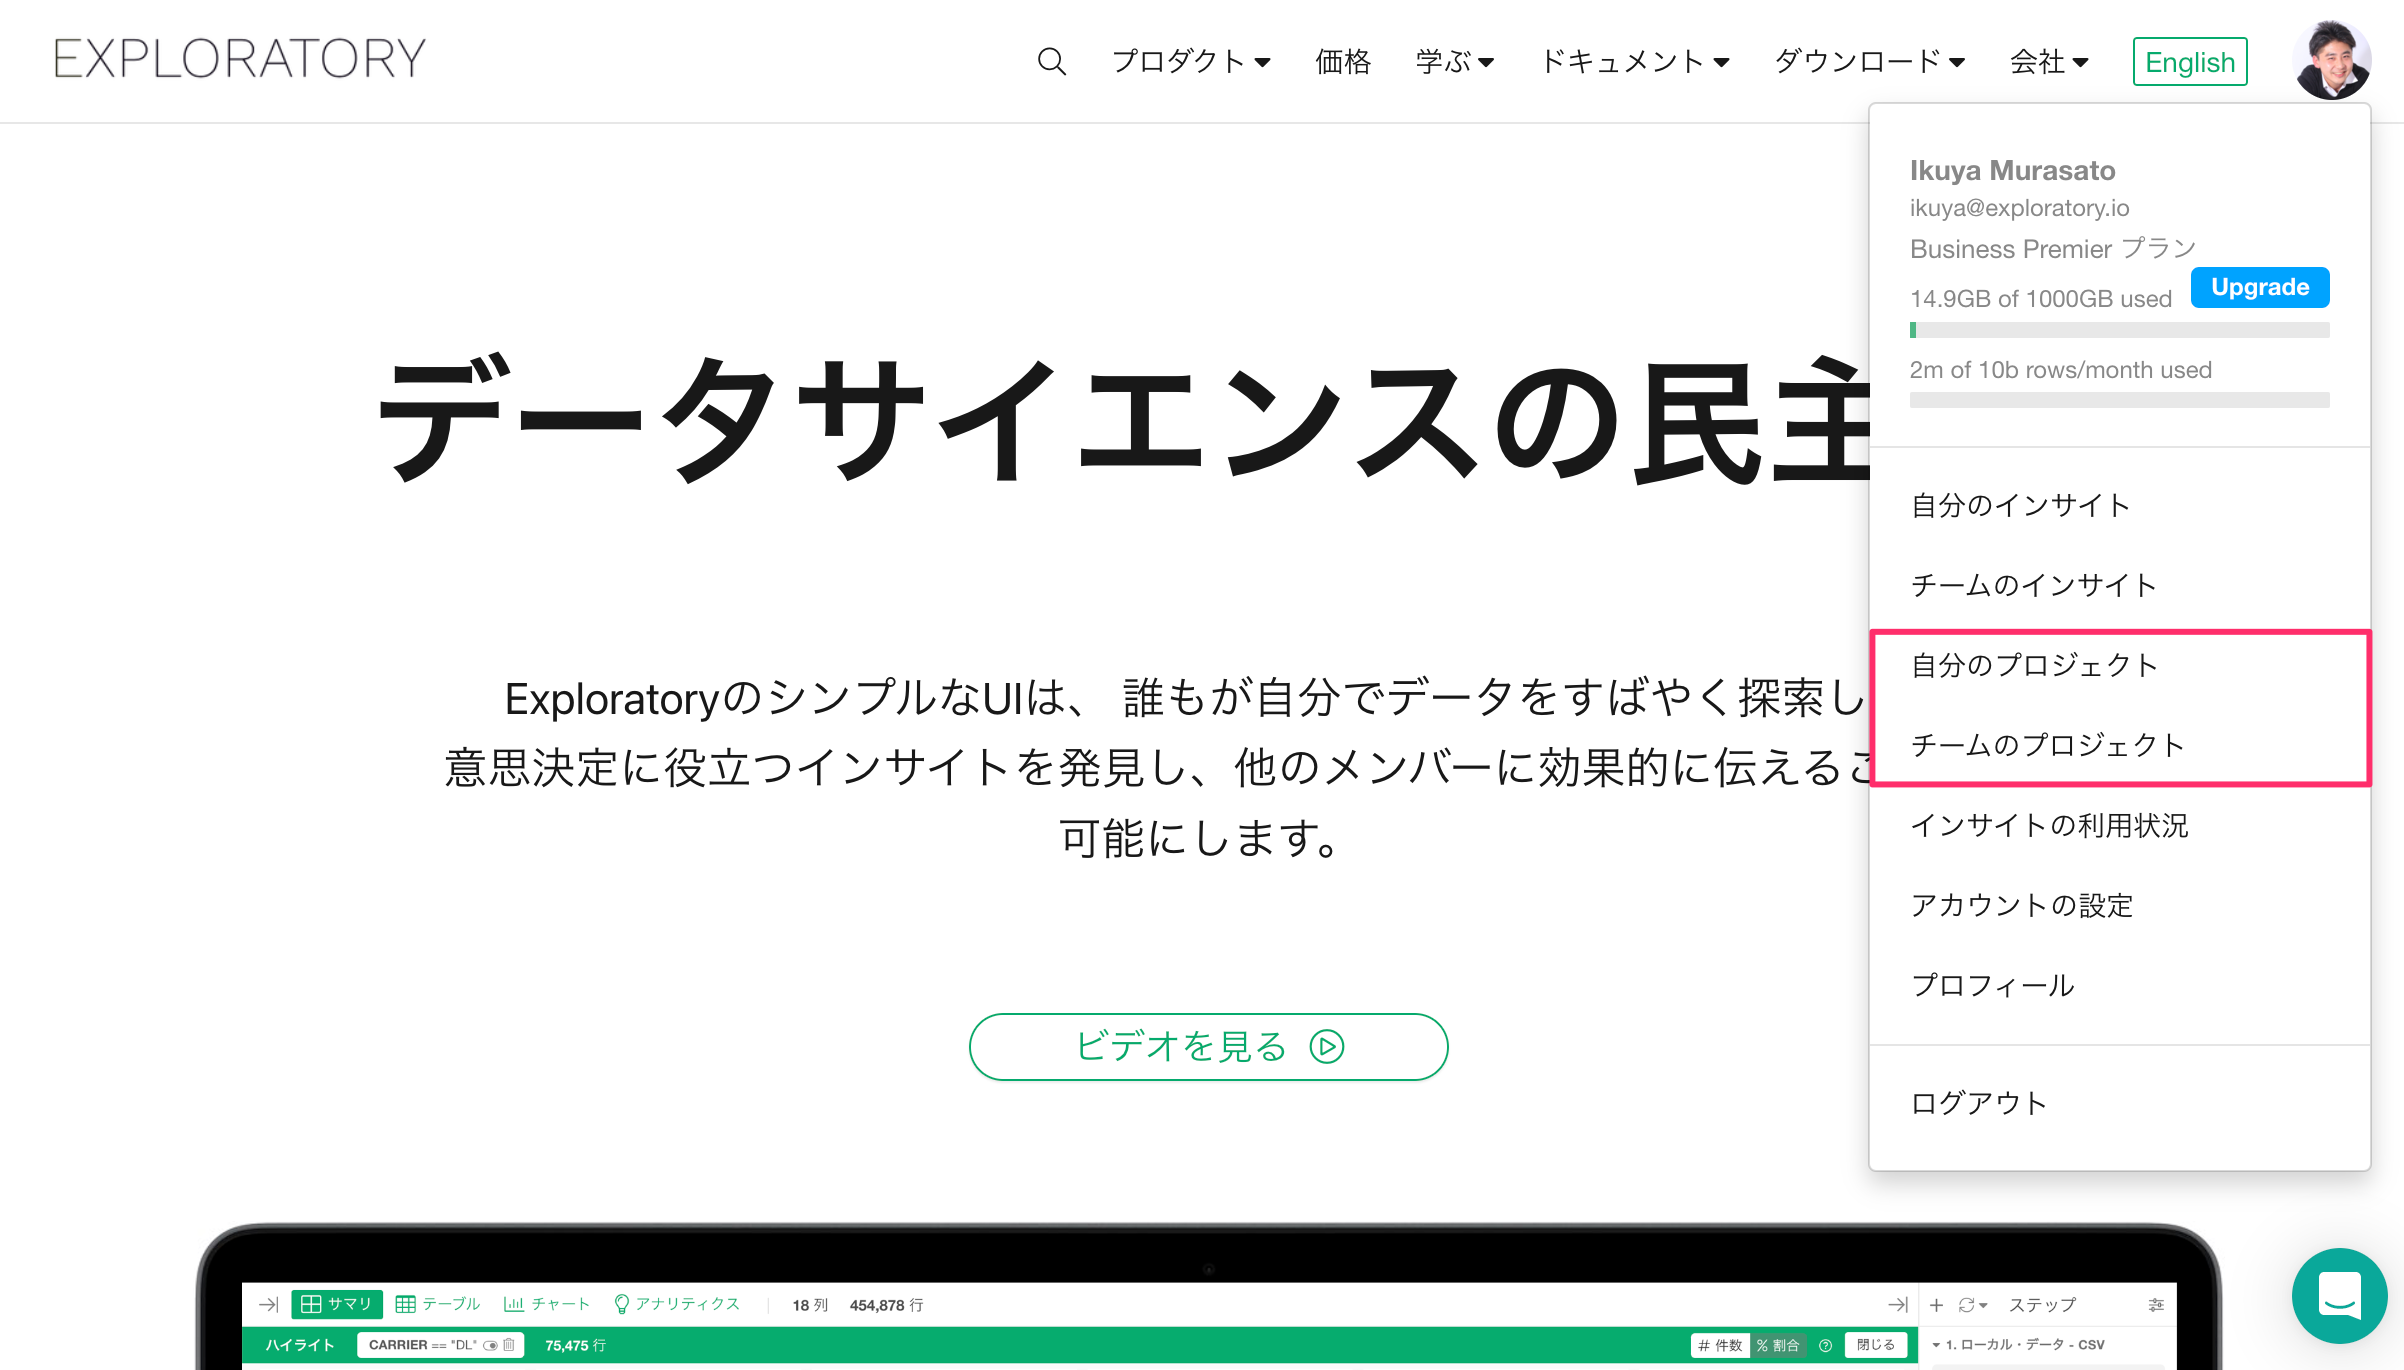The image size is (2404, 1370).
Task: Click the plus icon beside ステップ
Action: [1936, 1305]
